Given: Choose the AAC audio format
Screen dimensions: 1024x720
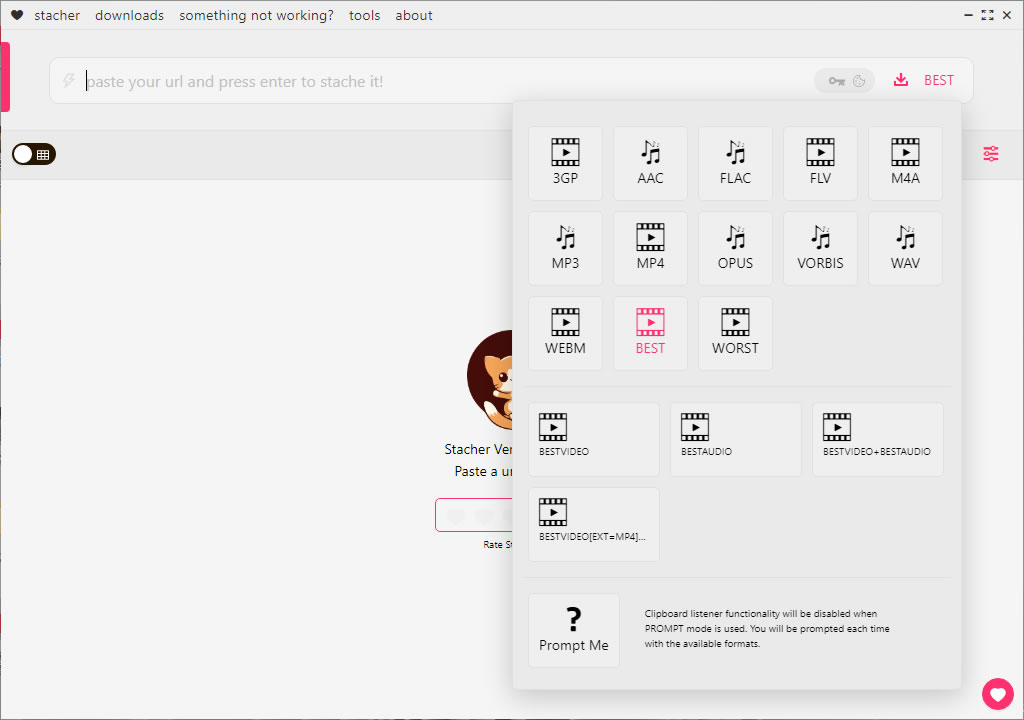Looking at the screenshot, I should click(650, 163).
